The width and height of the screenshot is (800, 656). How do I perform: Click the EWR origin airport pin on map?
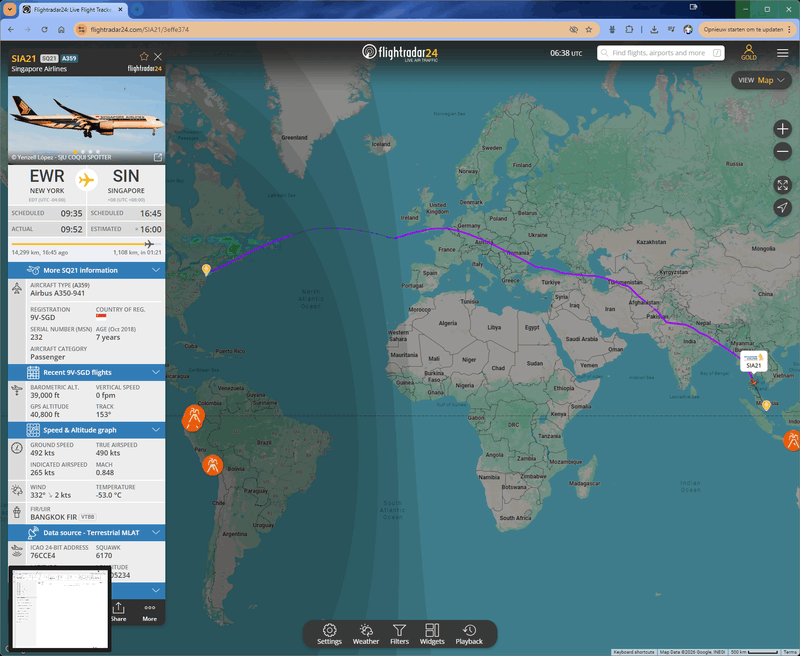coord(206,269)
